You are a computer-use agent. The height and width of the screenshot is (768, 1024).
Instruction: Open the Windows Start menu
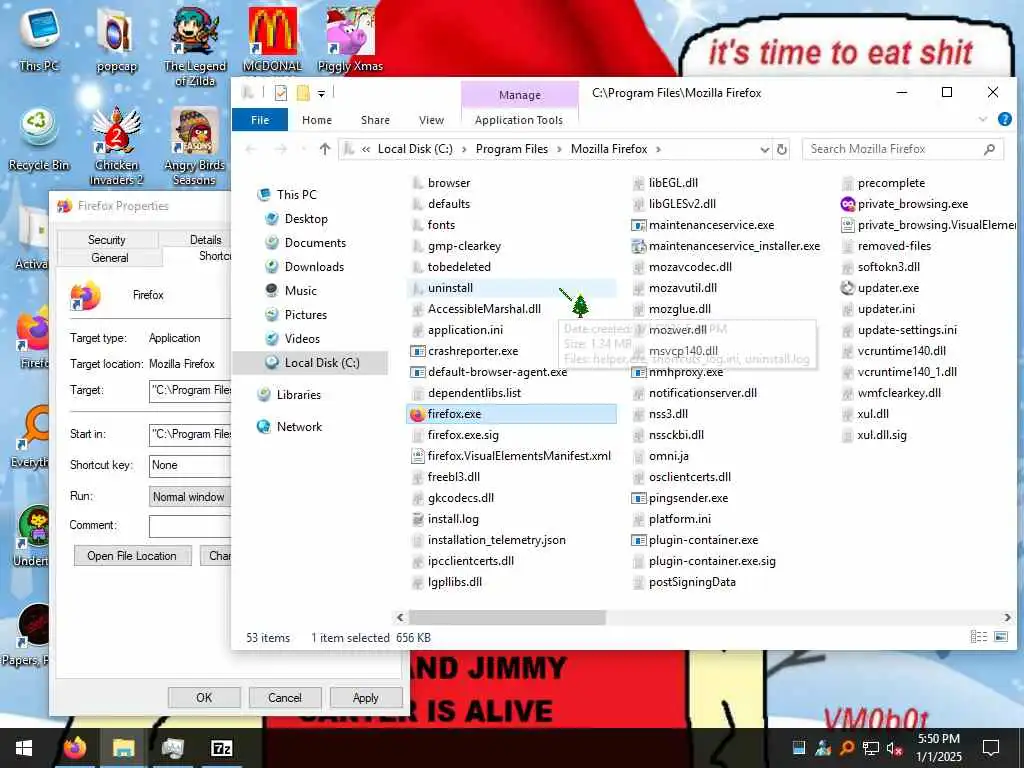click(24, 748)
